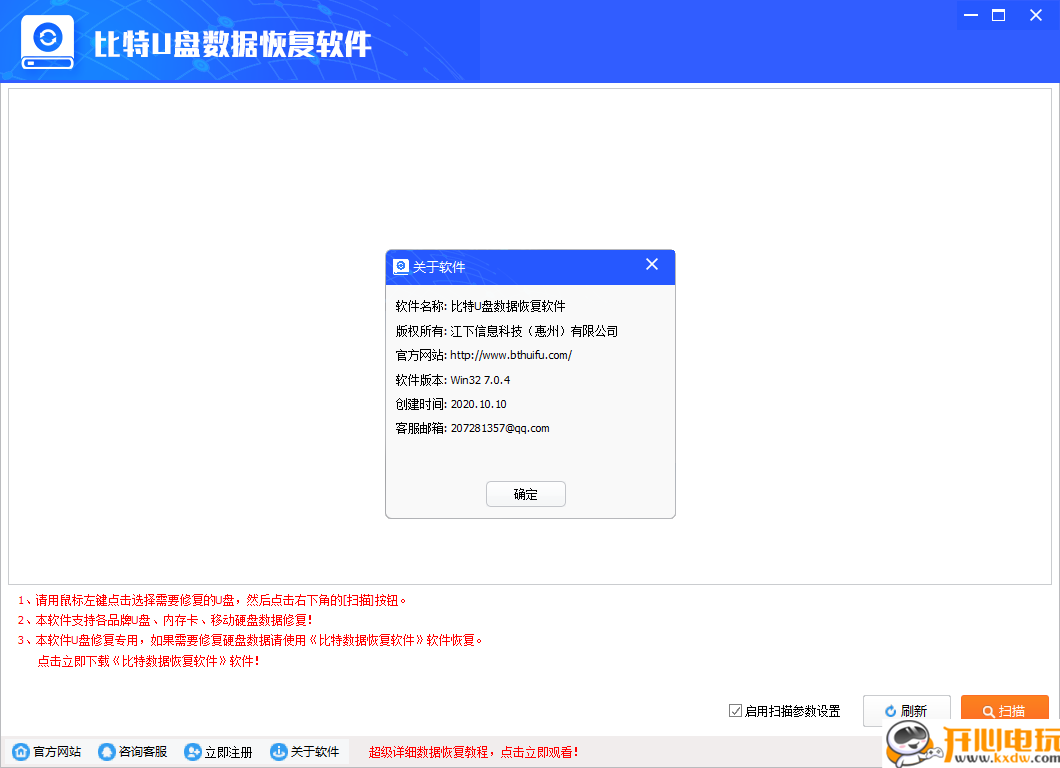The image size is (1060, 768).
Task: Click the 立即注册 label in bottom bar
Action: (228, 752)
